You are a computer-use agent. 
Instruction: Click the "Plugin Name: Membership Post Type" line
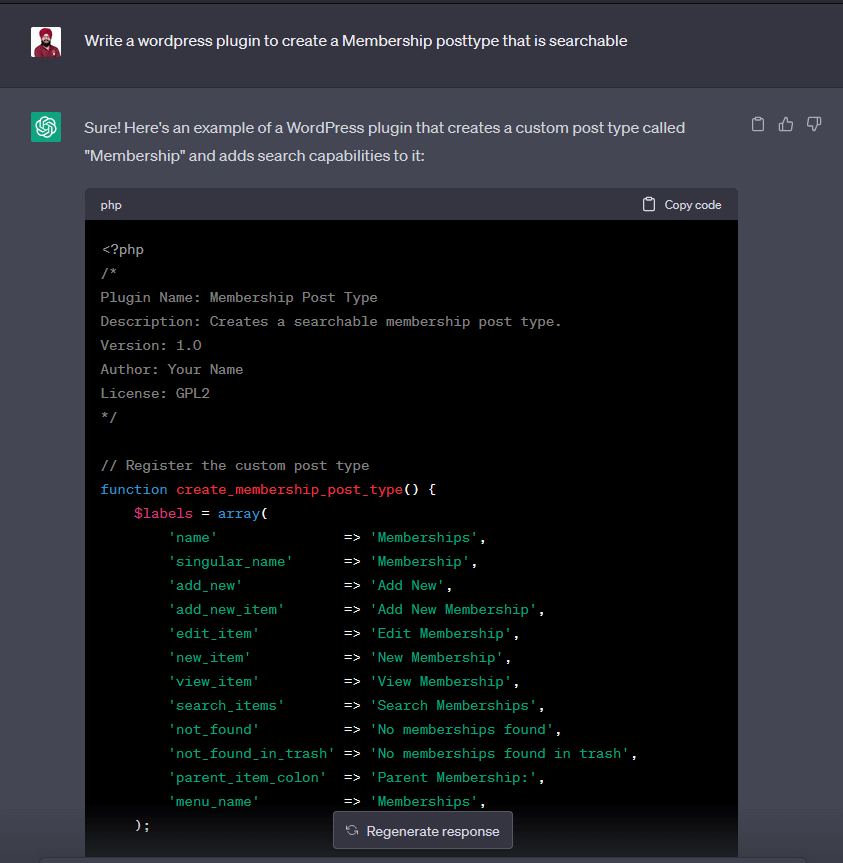tap(239, 297)
